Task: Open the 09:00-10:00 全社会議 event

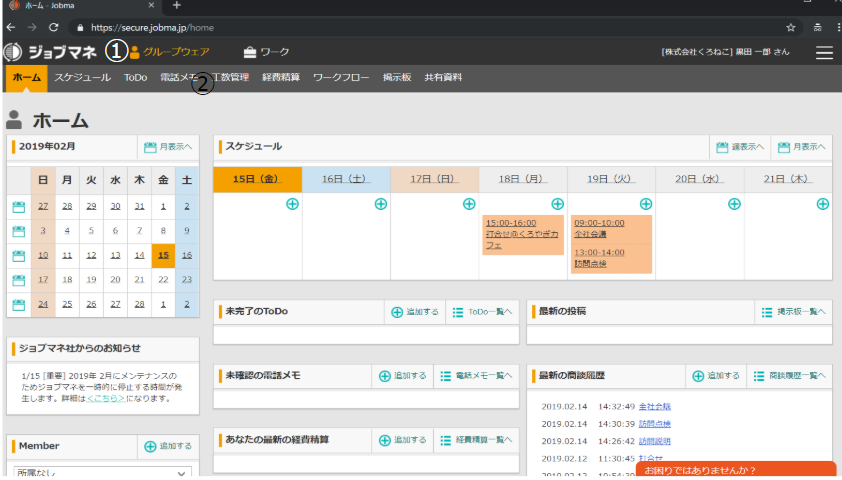Action: coord(611,228)
